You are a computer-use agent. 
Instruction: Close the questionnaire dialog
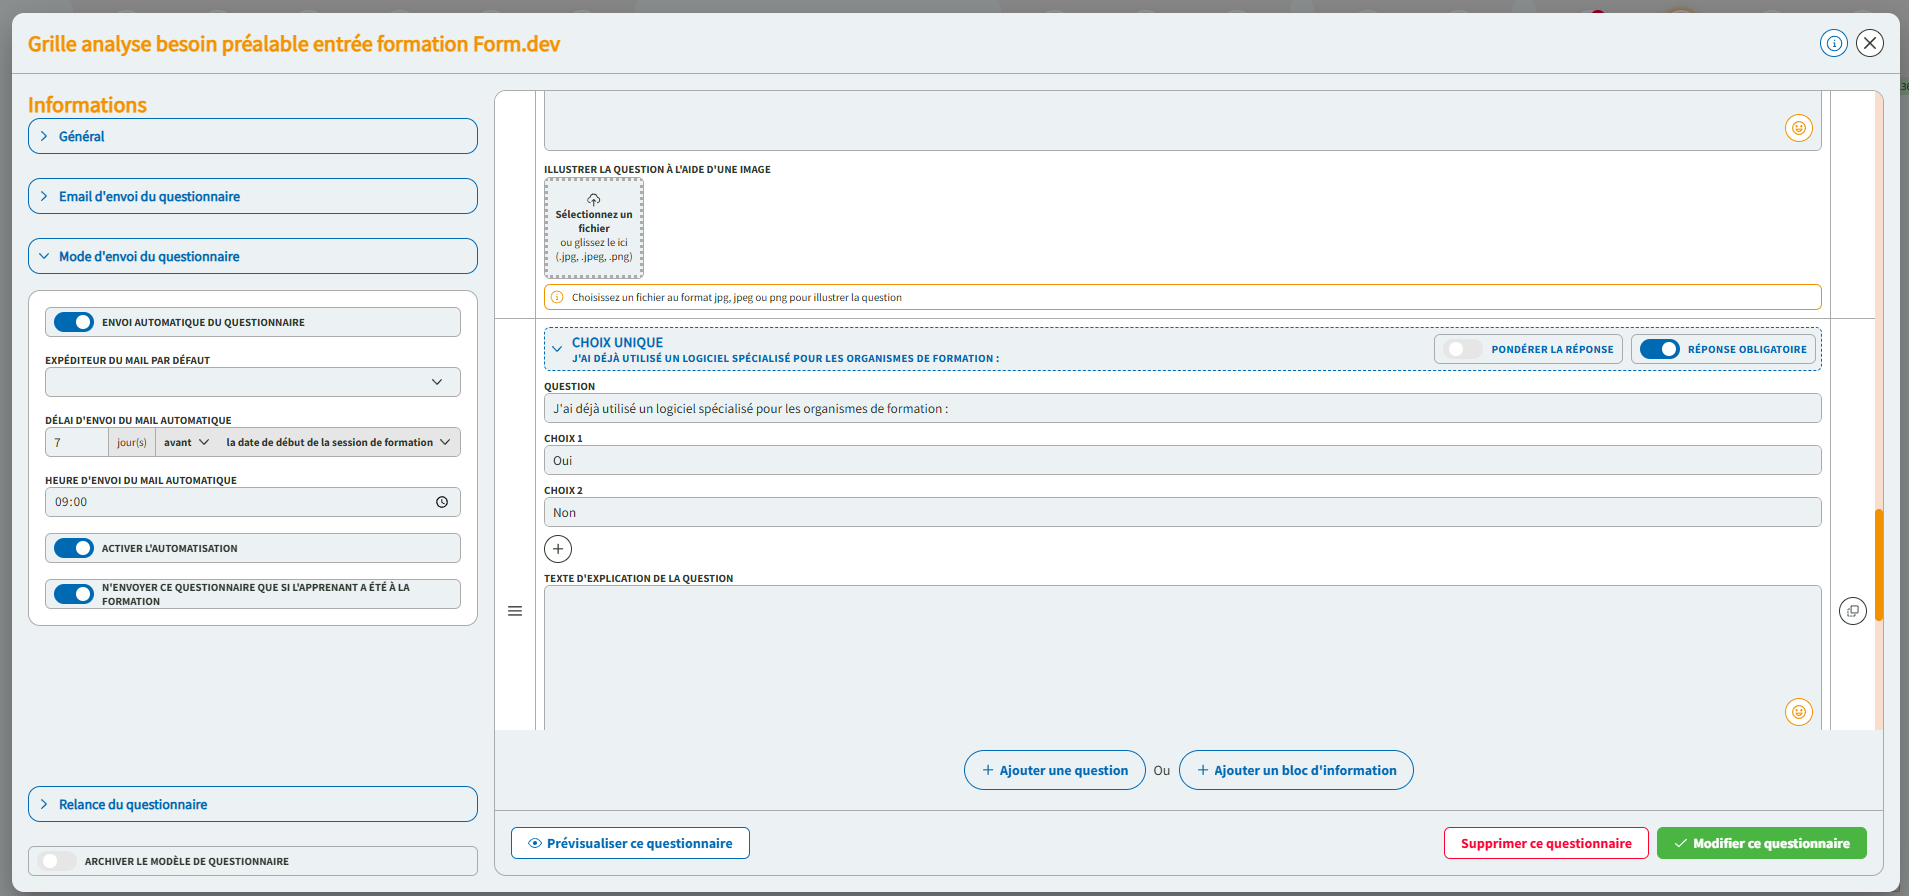tap(1869, 43)
